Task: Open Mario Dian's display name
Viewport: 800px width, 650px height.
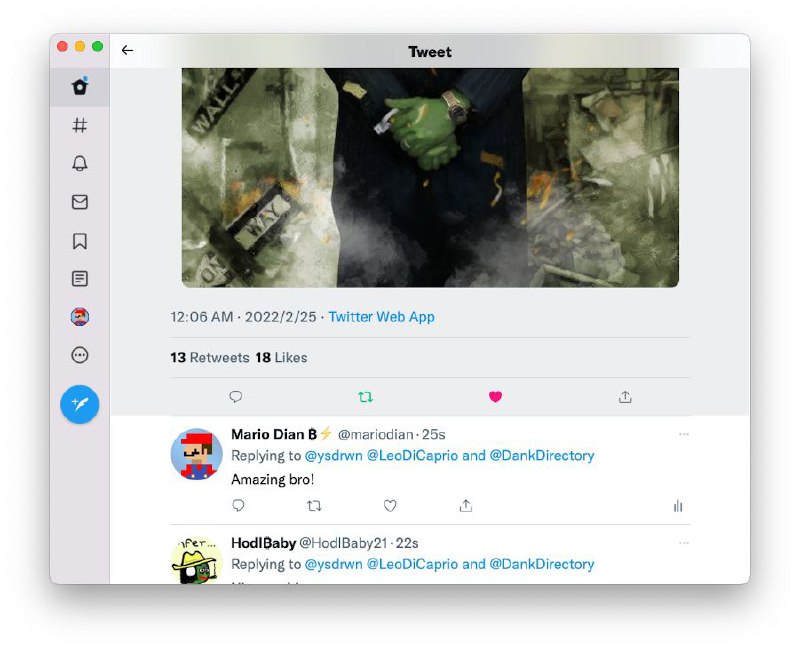Action: [282, 434]
